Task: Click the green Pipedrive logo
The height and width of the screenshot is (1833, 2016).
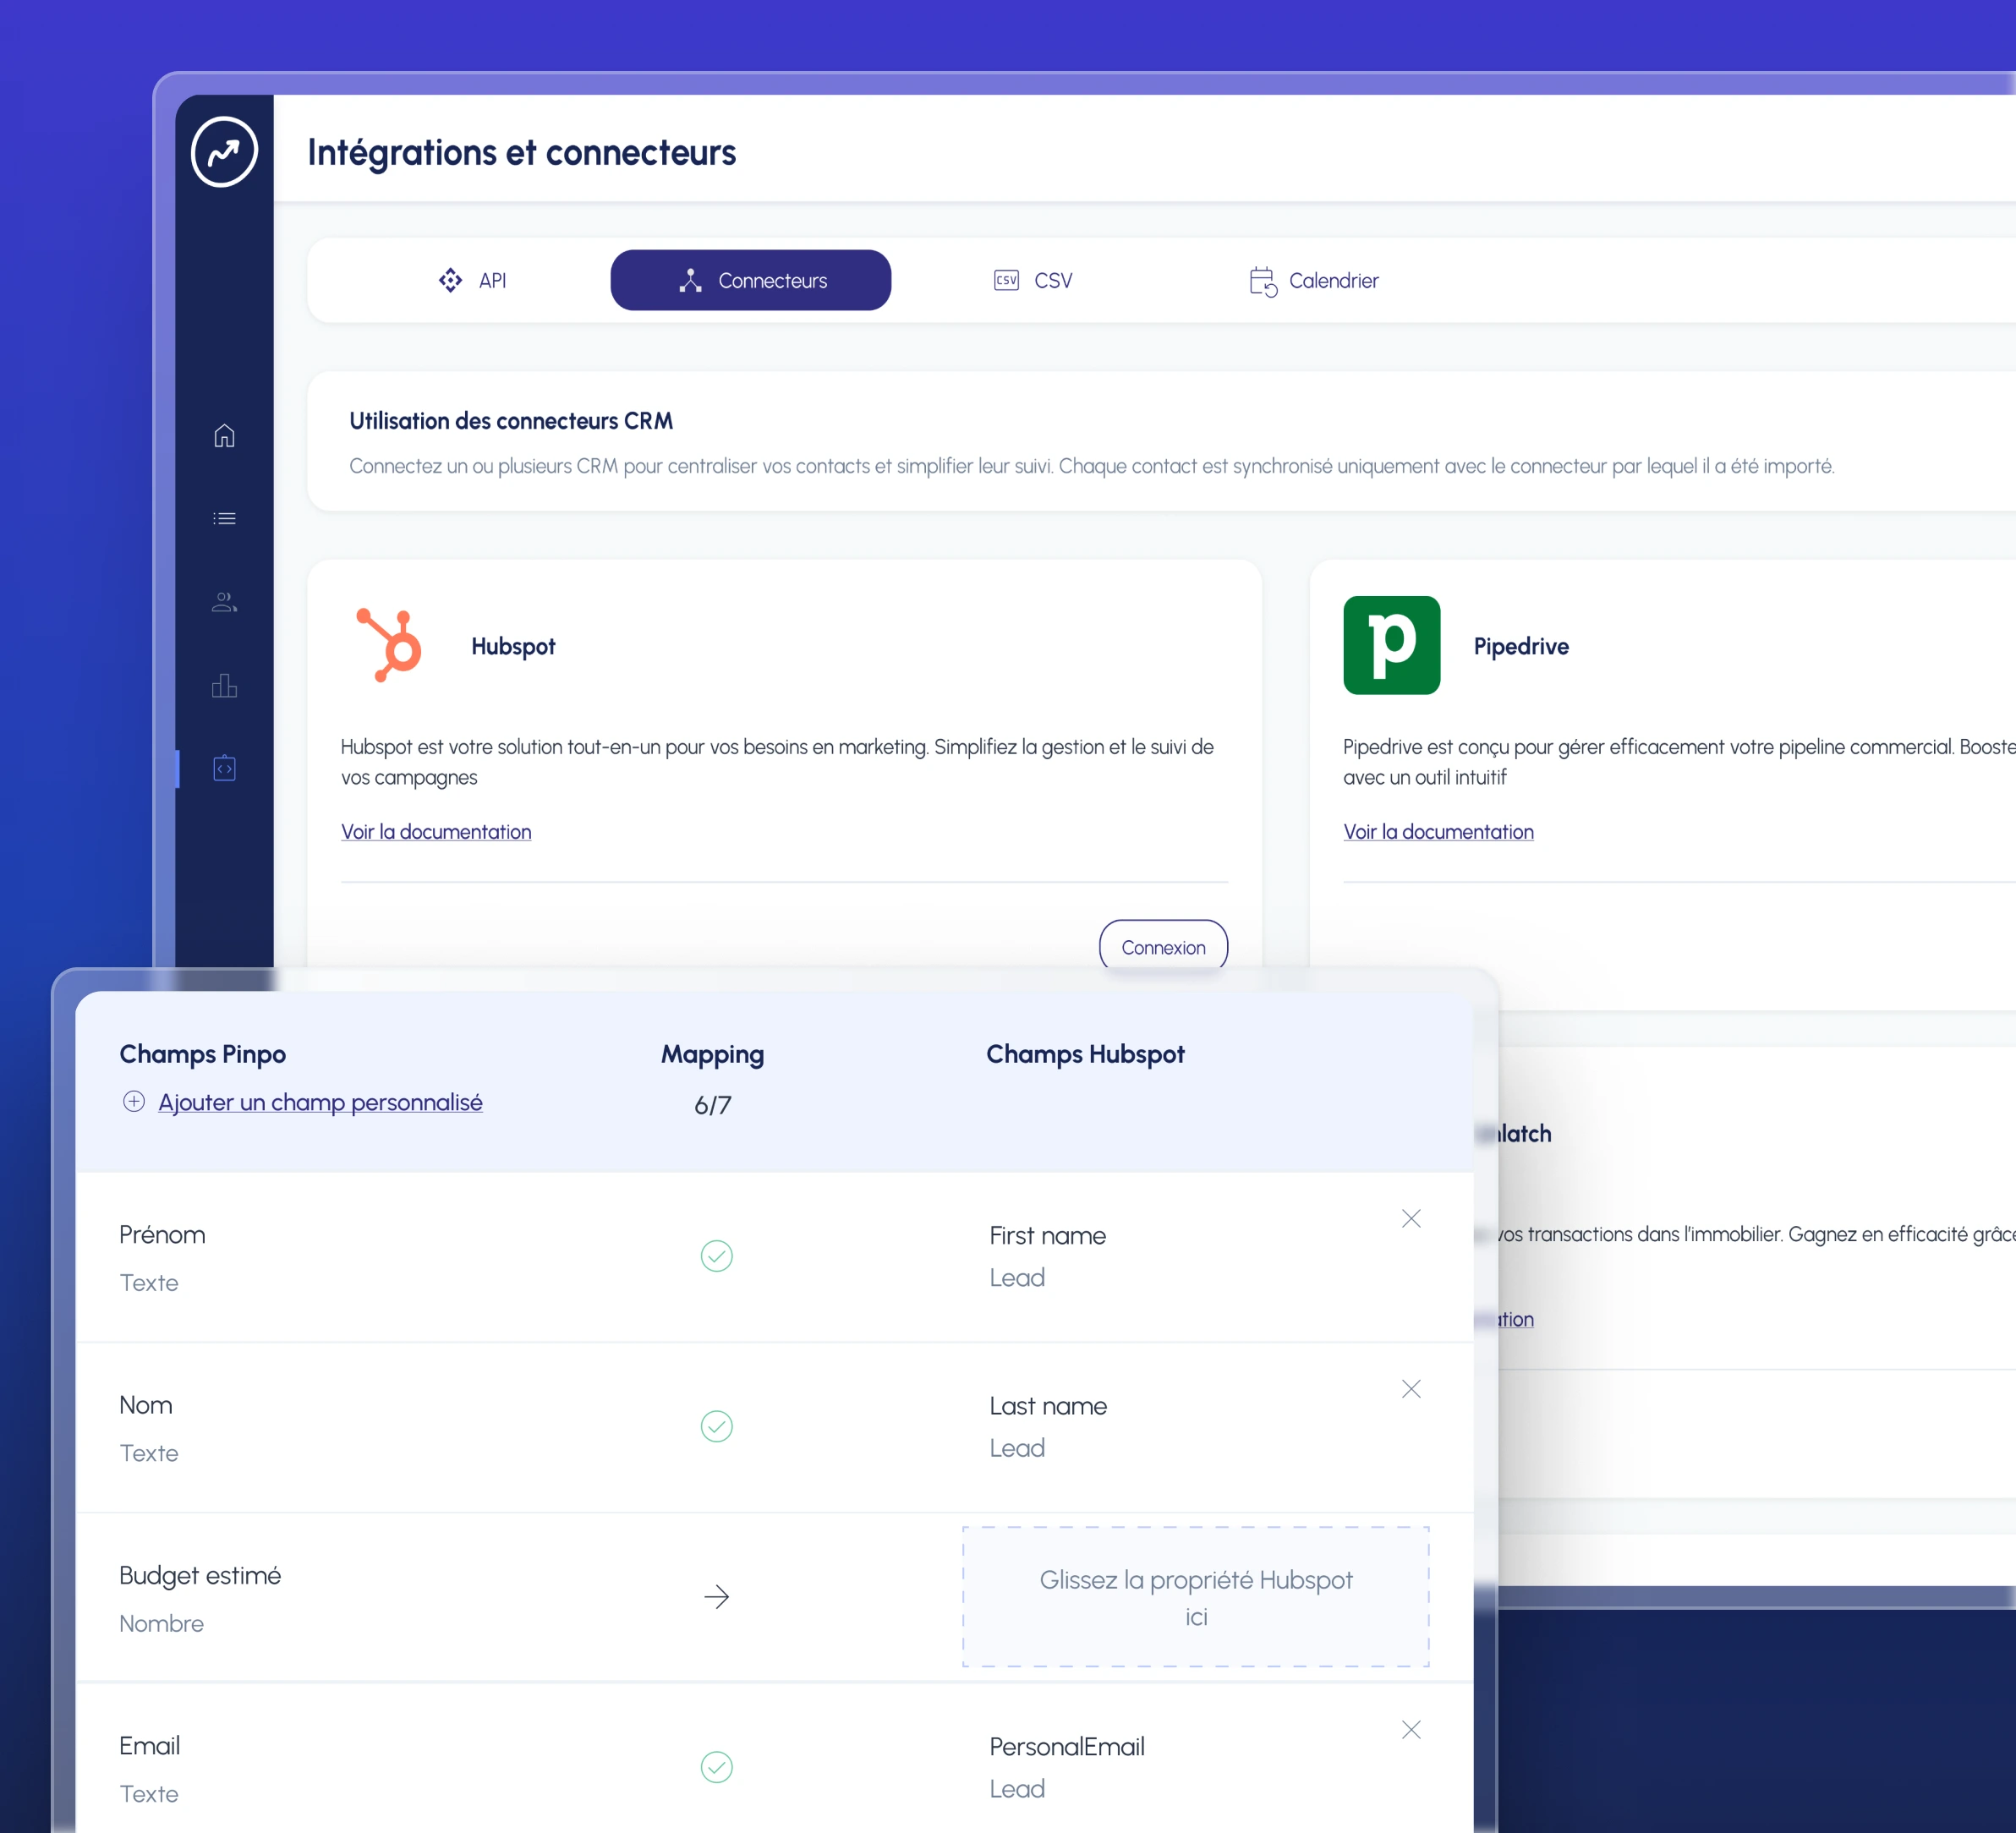Action: coord(1391,645)
